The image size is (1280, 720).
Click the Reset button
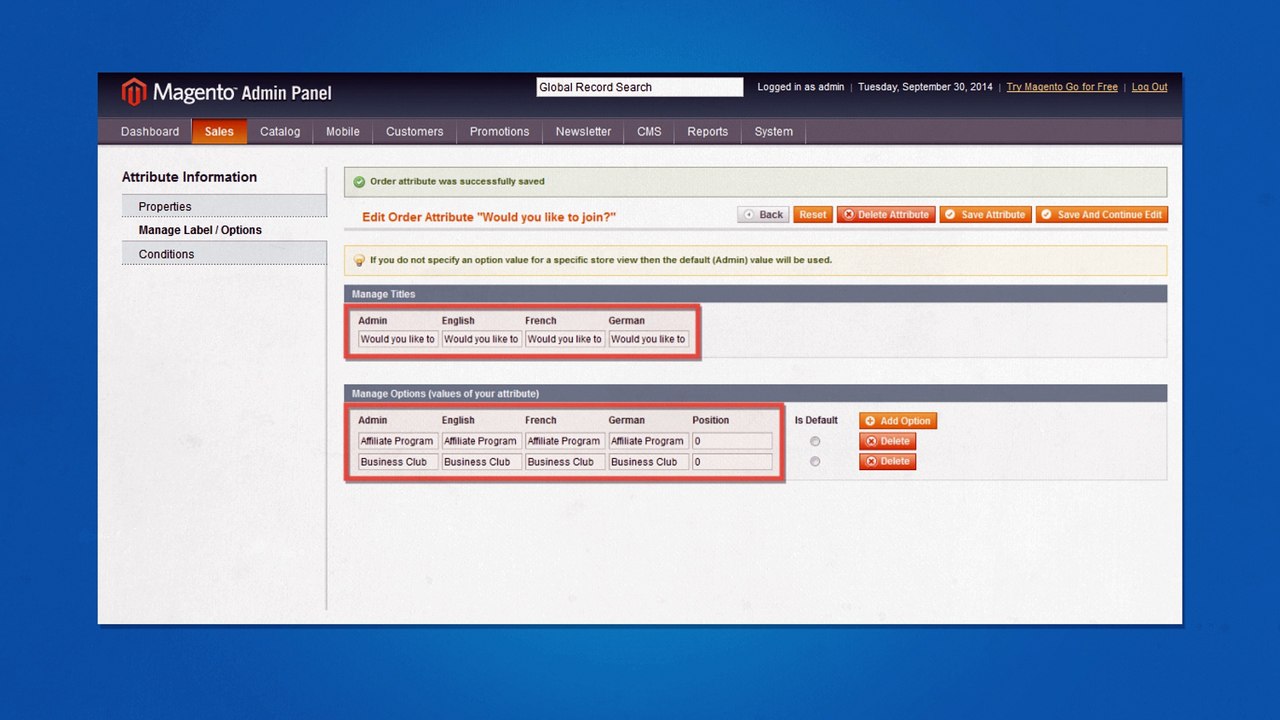[813, 215]
